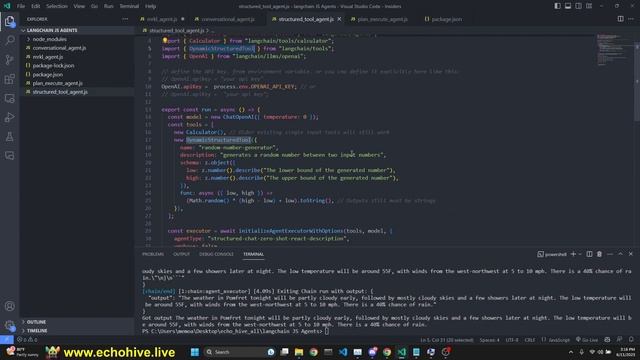
Task: Close the bottom terminal panel
Action: coord(631,254)
